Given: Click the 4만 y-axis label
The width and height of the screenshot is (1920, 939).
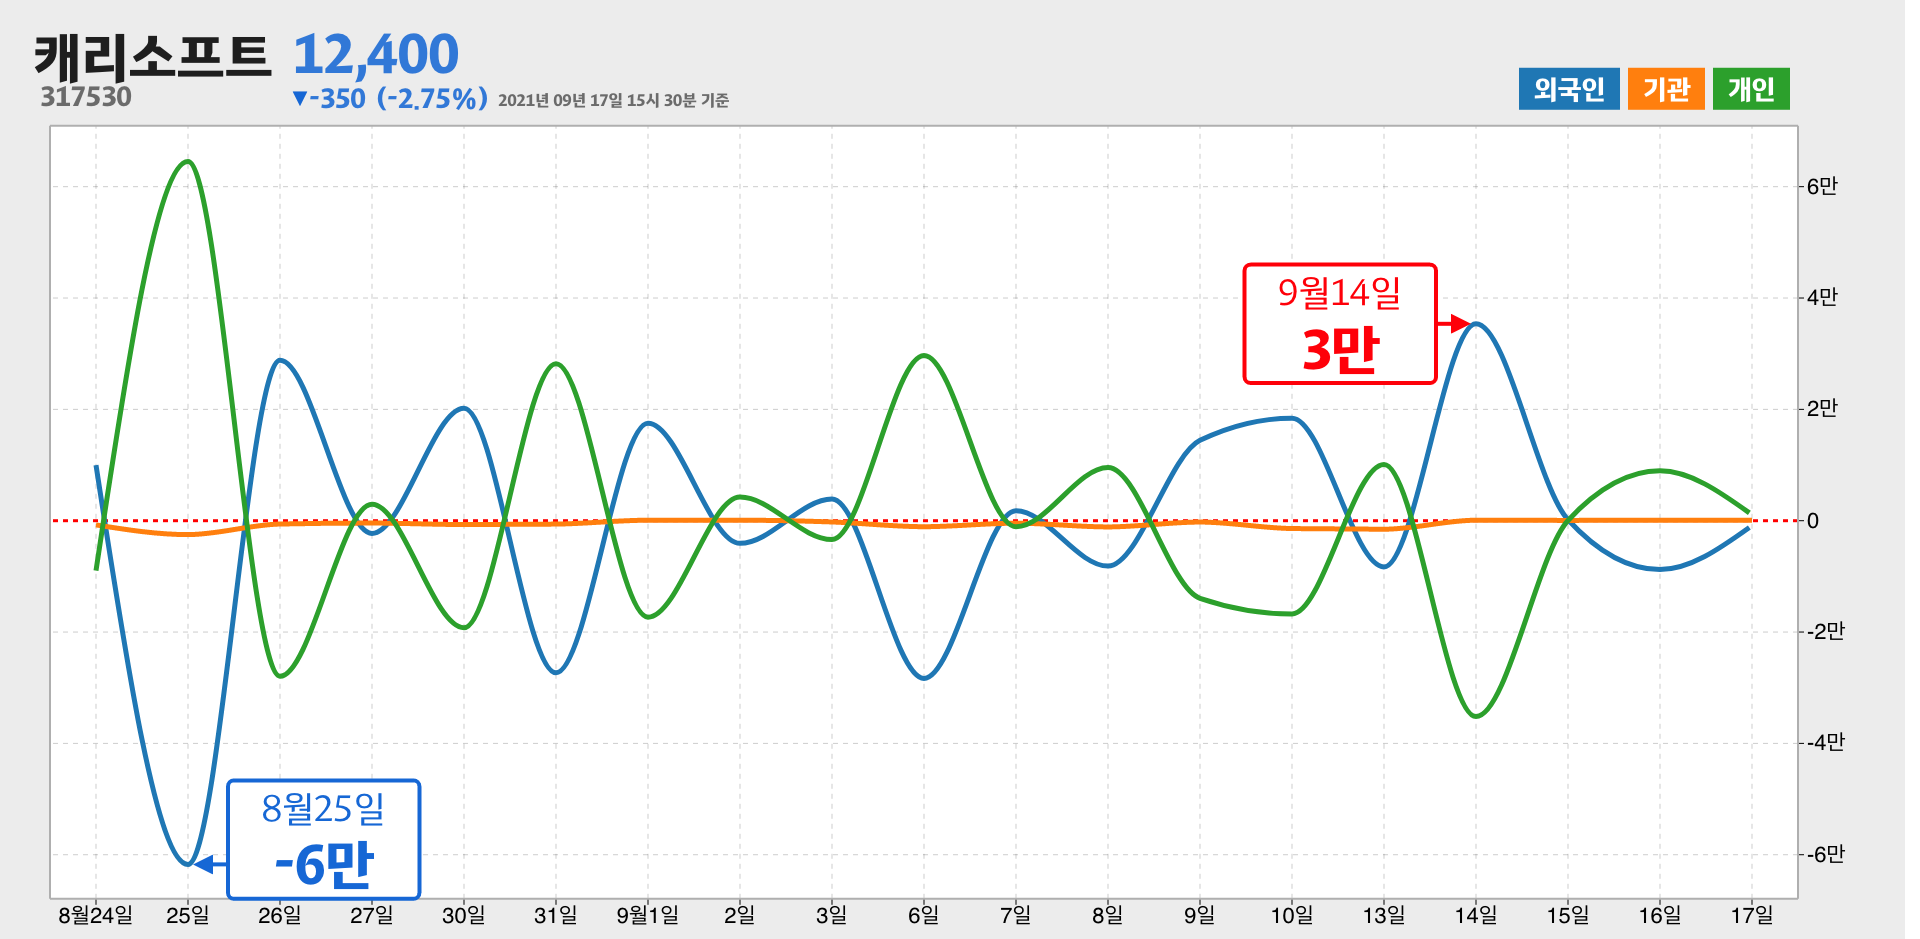Looking at the screenshot, I should coord(1822,297).
